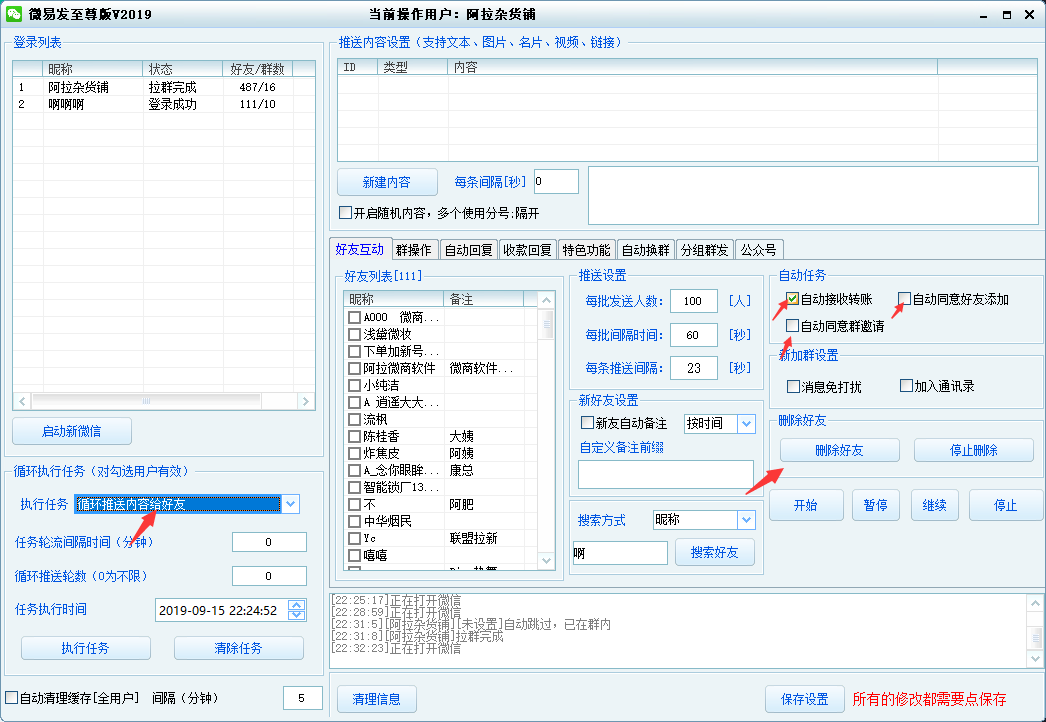This screenshot has height=722, width=1046.
Task: Maximize the 微易发 window
Action: (x=1007, y=15)
